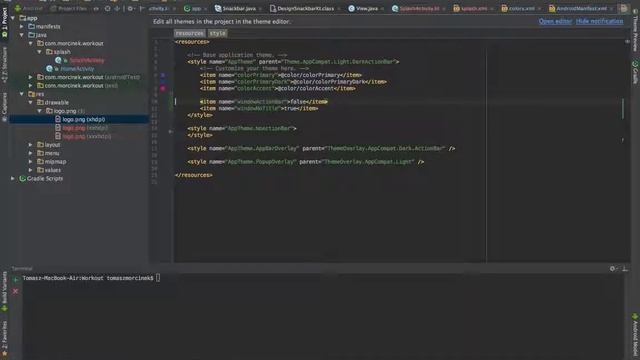
Task: Close the colors.xml tab
Action: click(539, 9)
